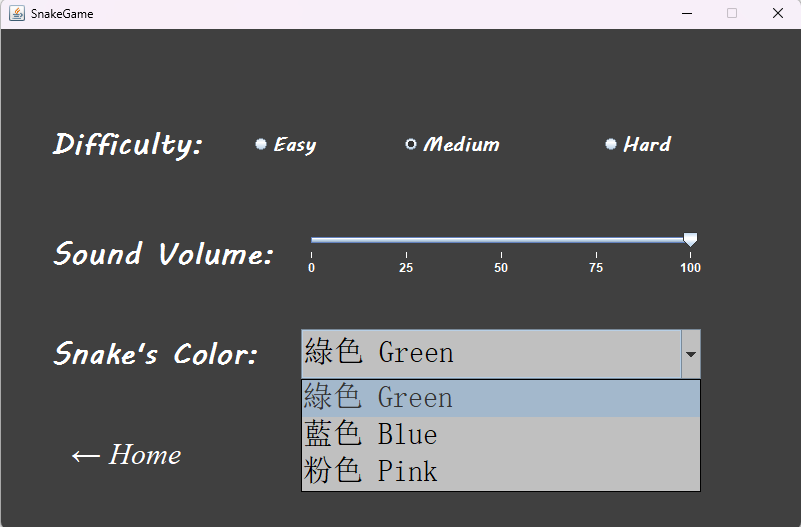Set sound volume at the 25 tick

(406, 240)
